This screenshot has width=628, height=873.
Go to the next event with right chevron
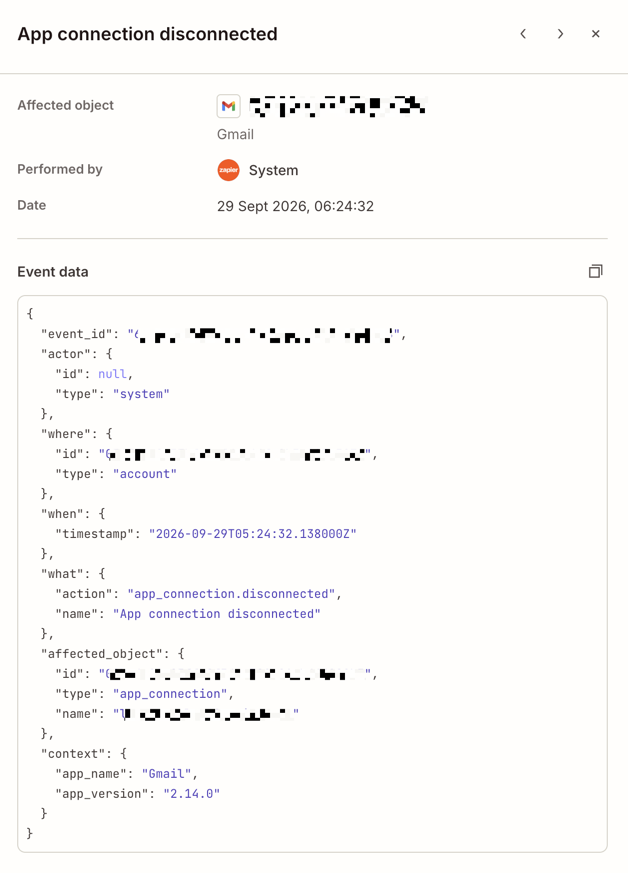tap(560, 34)
